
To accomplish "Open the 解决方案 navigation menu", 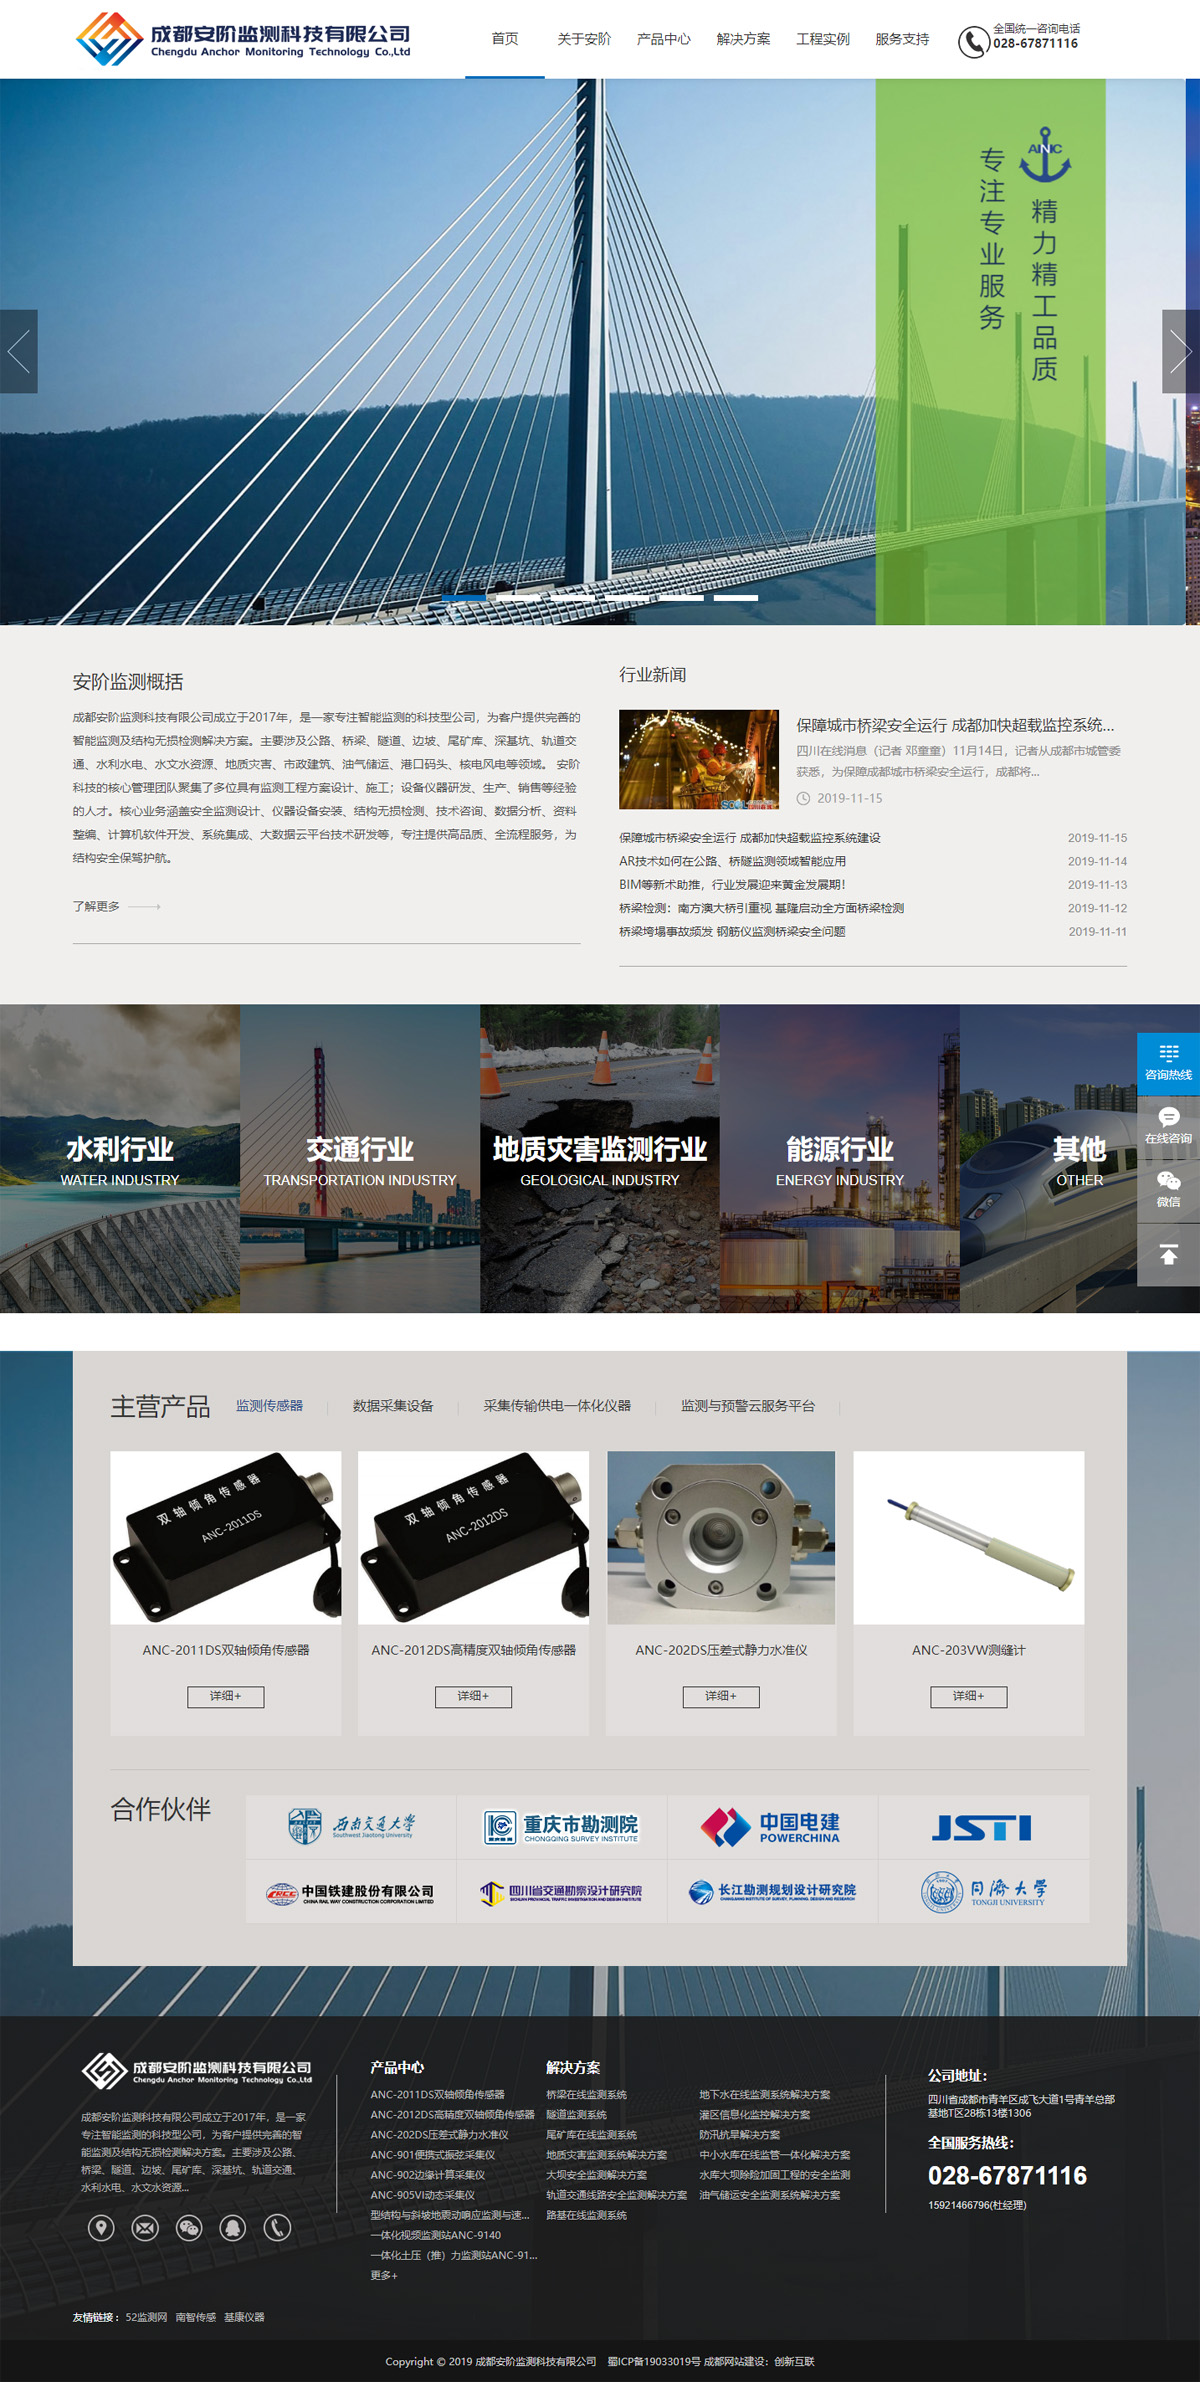I will click(743, 39).
